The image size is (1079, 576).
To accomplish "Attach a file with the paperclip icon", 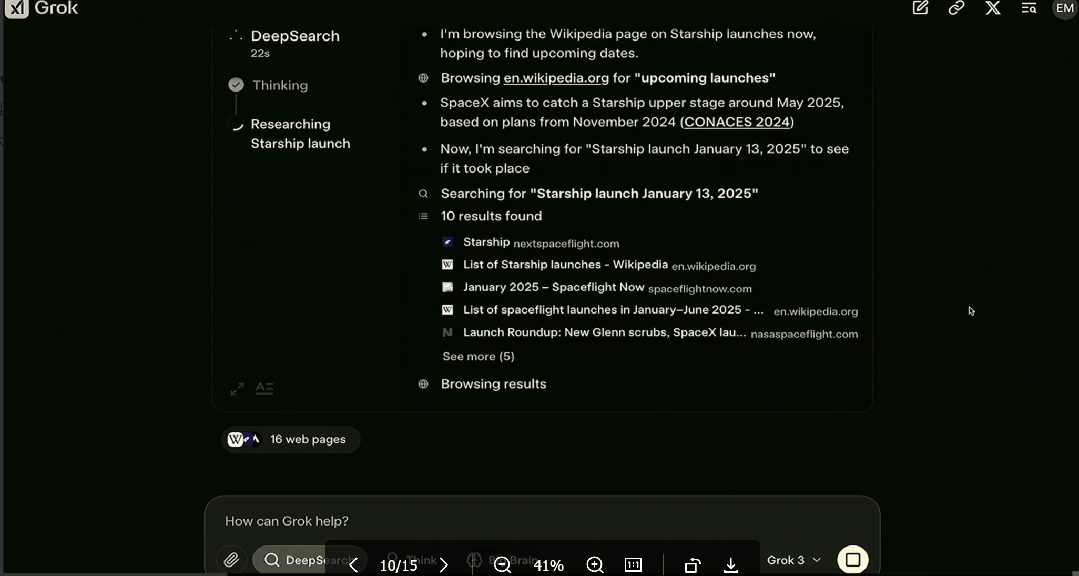I will click(231, 559).
